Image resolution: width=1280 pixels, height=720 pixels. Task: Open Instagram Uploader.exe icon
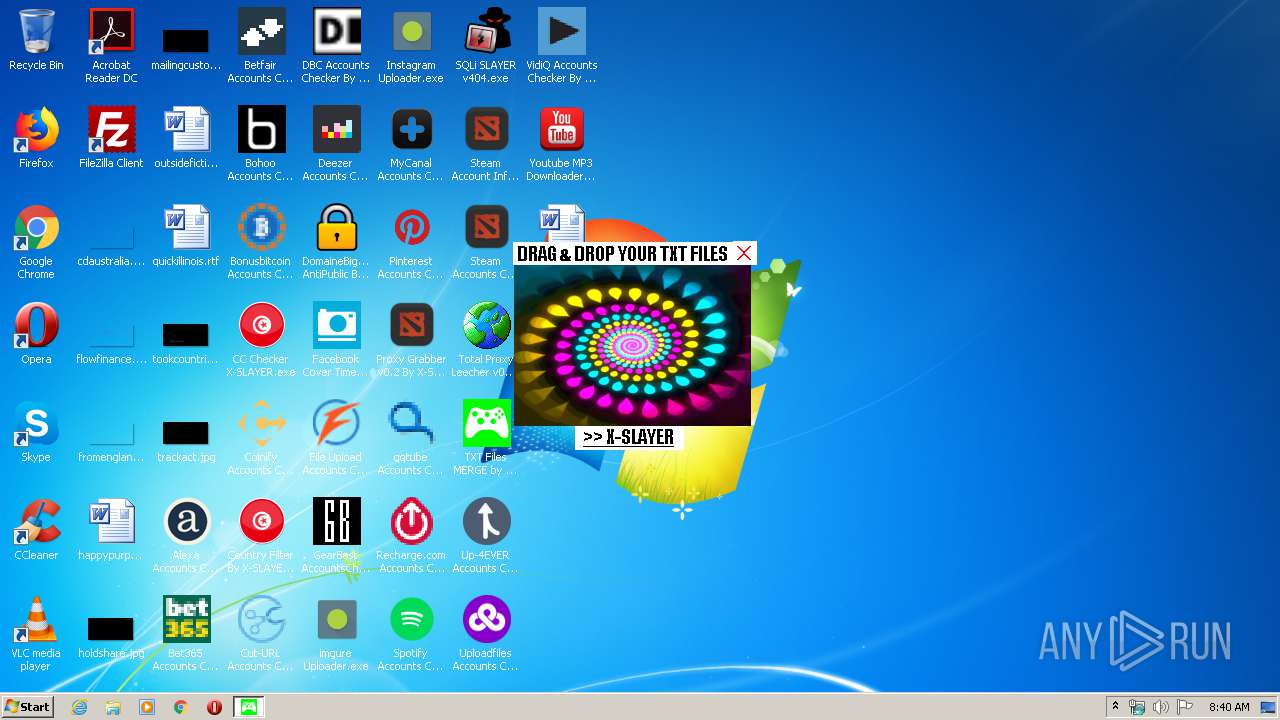(411, 33)
